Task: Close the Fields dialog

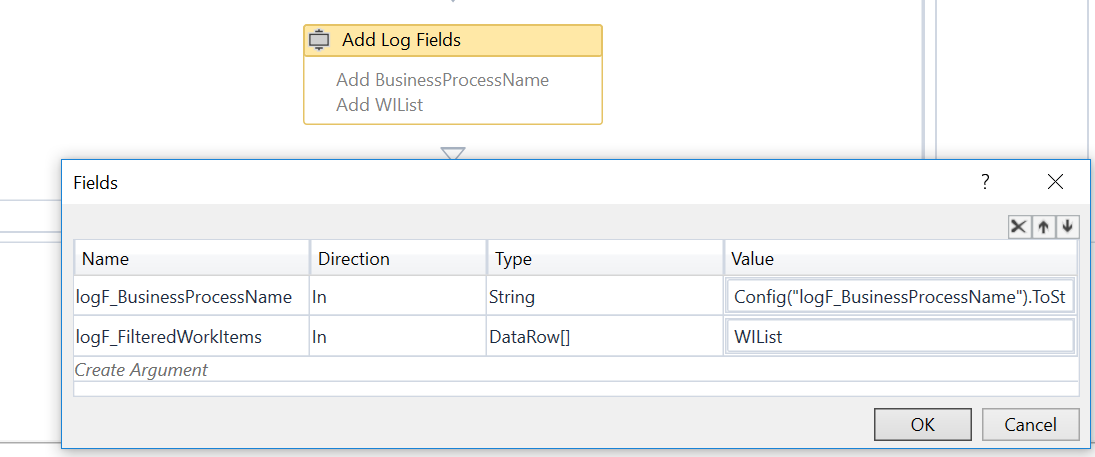Action: click(x=1055, y=182)
